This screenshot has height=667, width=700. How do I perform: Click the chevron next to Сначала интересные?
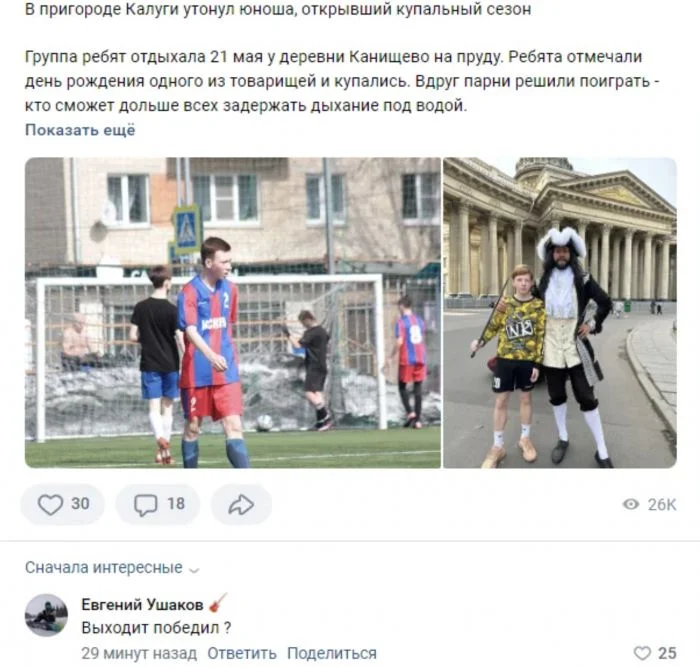(194, 570)
